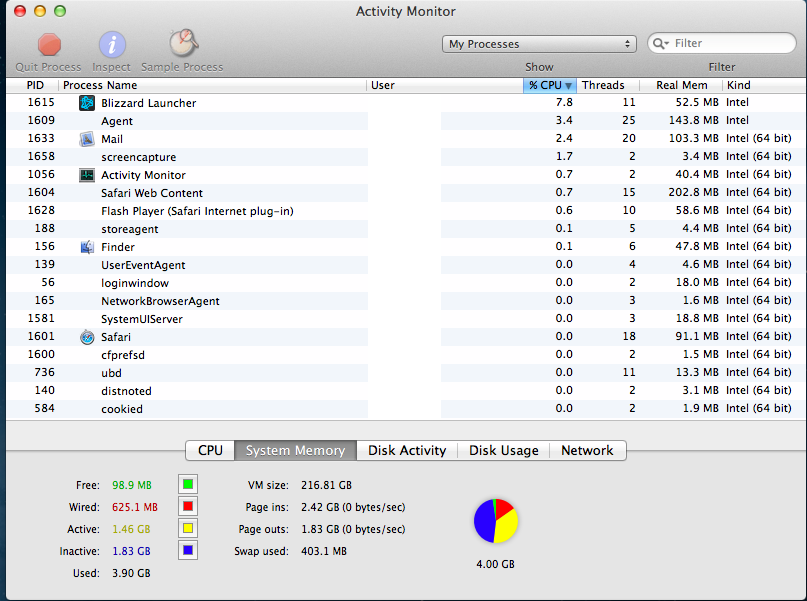This screenshot has width=807, height=601.
Task: Click the Used 3.90 GB value
Action: pos(131,573)
